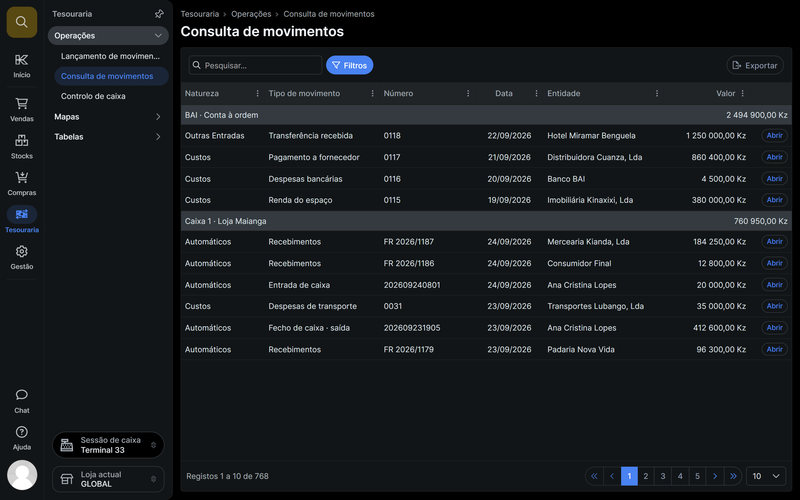
Task: Click the Pesquisar search field
Action: tap(255, 65)
